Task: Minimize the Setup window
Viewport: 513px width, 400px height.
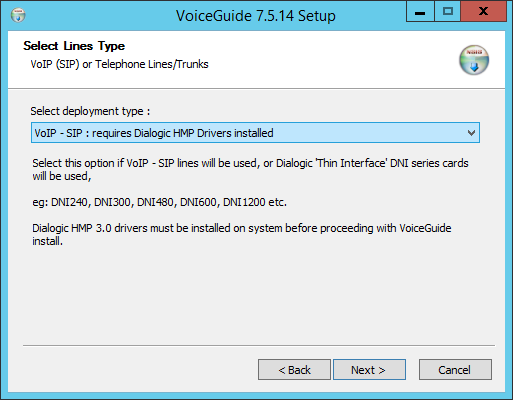Action: click(420, 12)
